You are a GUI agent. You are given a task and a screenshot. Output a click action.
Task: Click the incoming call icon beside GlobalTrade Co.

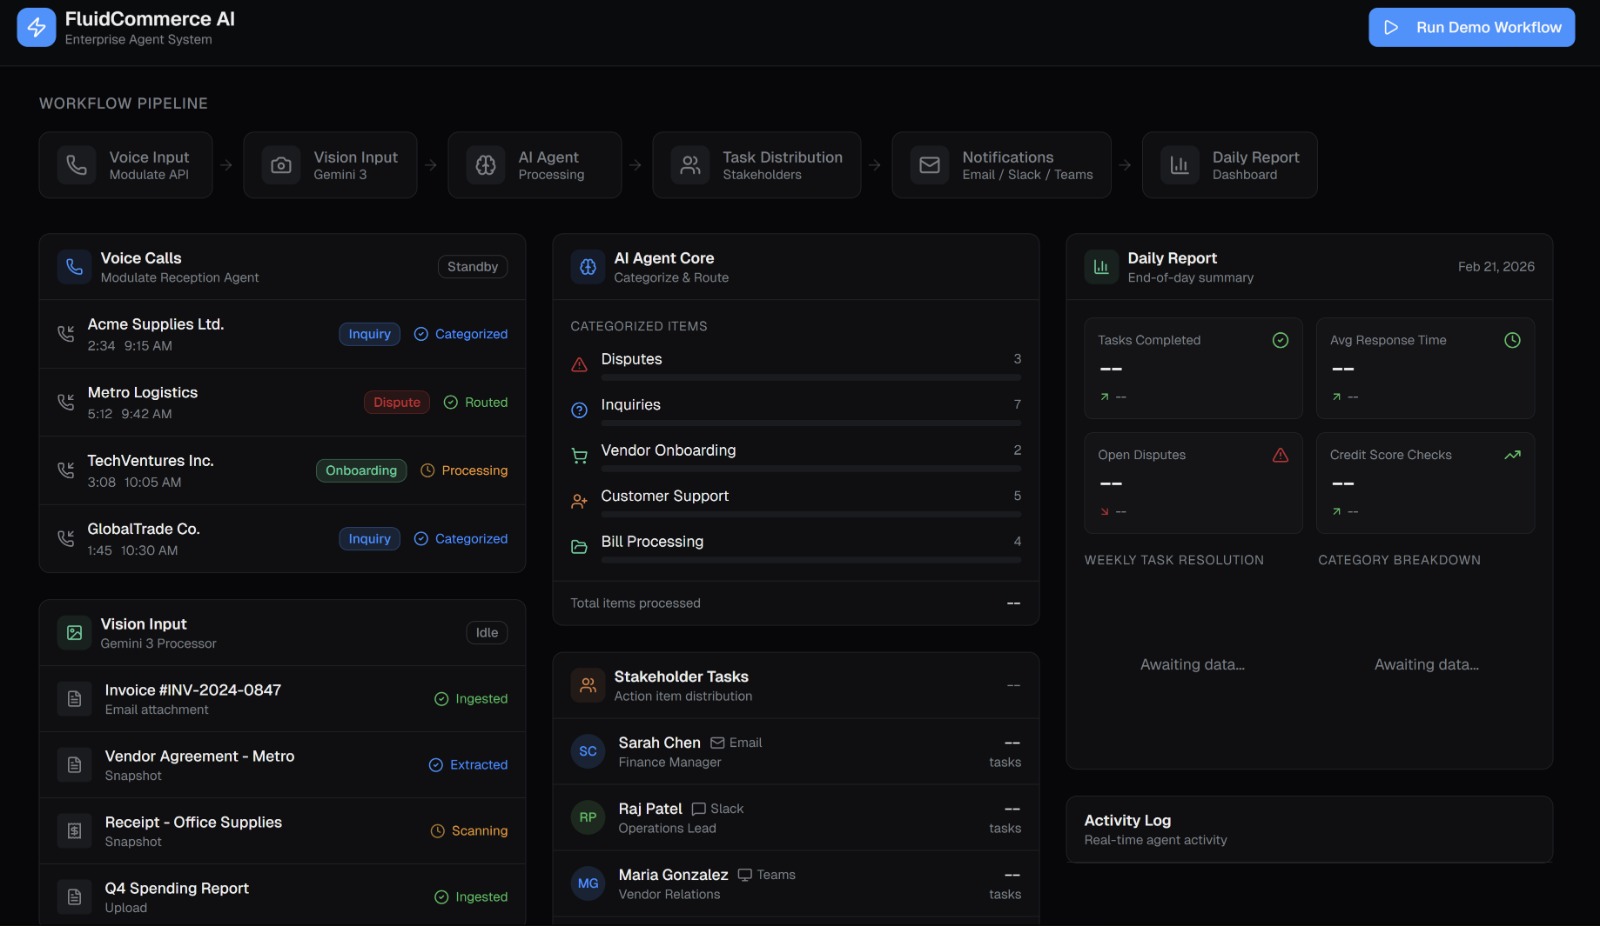point(66,538)
